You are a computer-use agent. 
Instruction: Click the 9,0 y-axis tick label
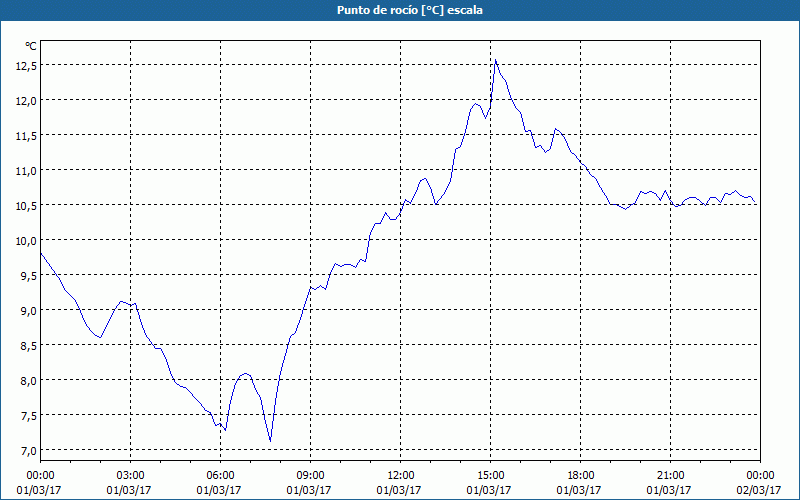point(28,311)
